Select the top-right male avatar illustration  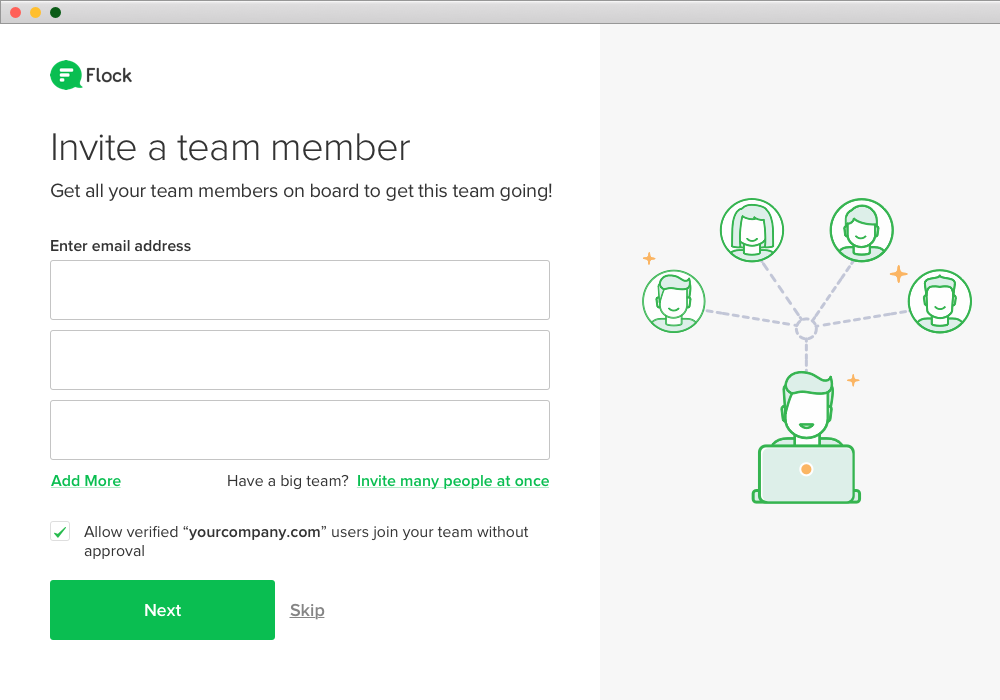point(861,229)
